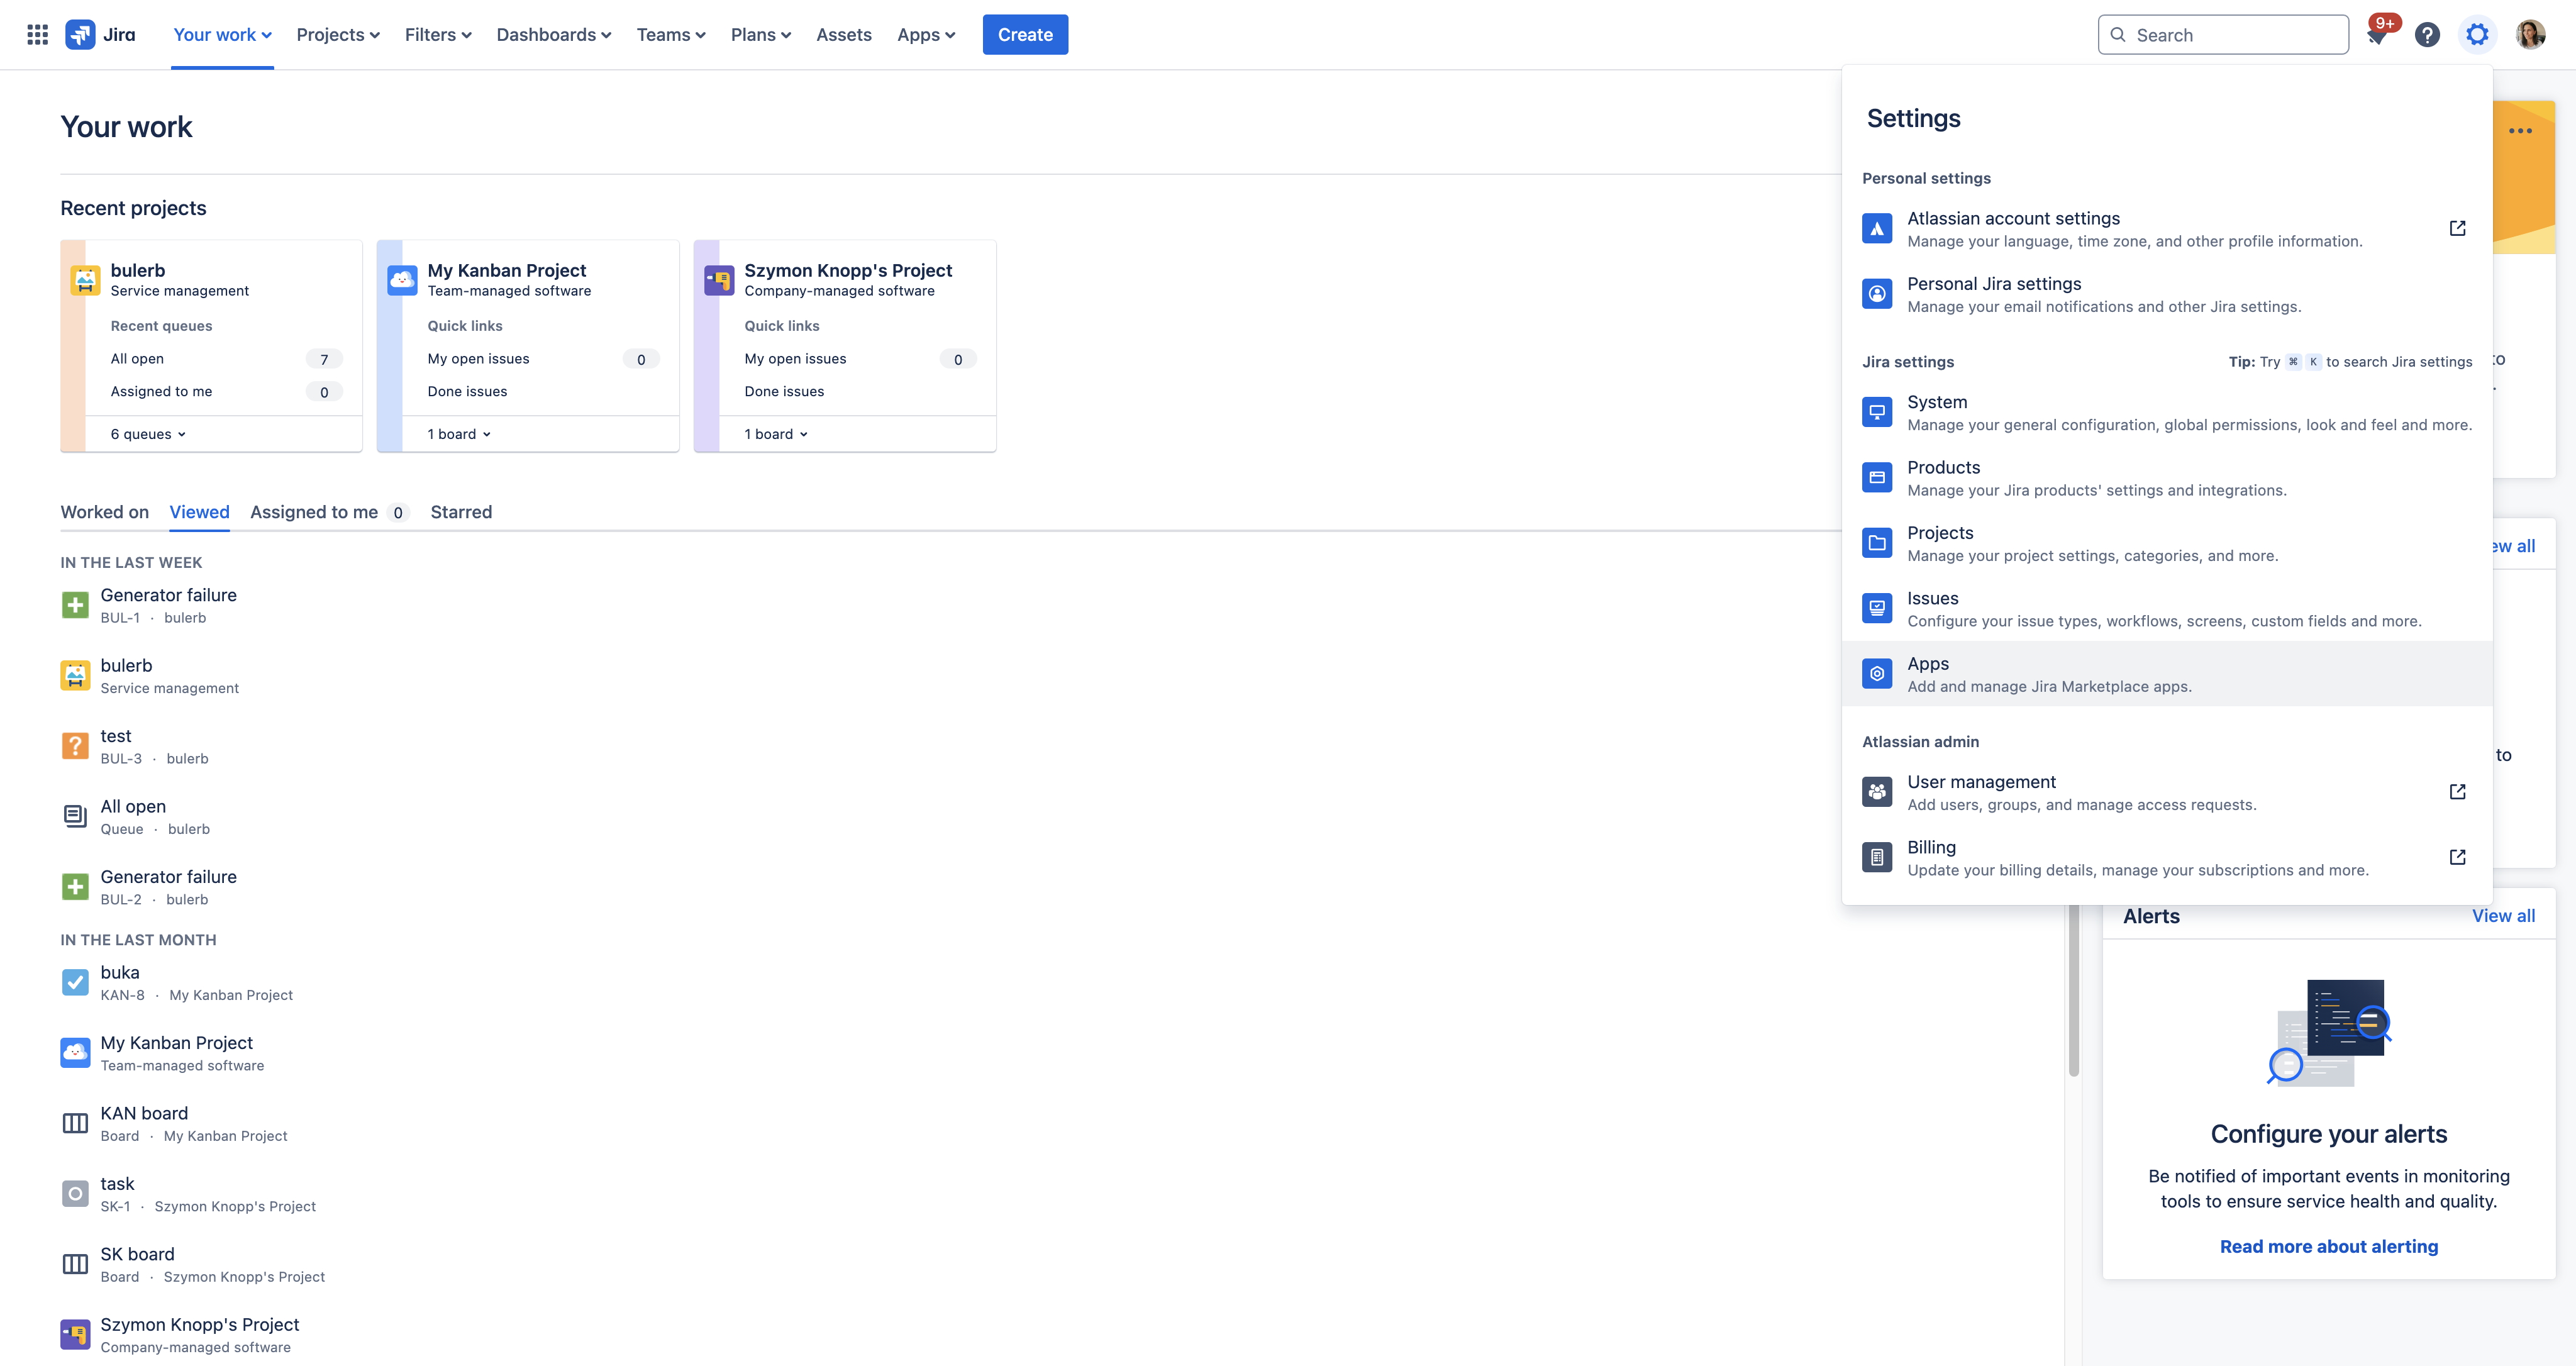Click the Personal Jira settings icon
The height and width of the screenshot is (1366, 2576).
coord(1877,294)
